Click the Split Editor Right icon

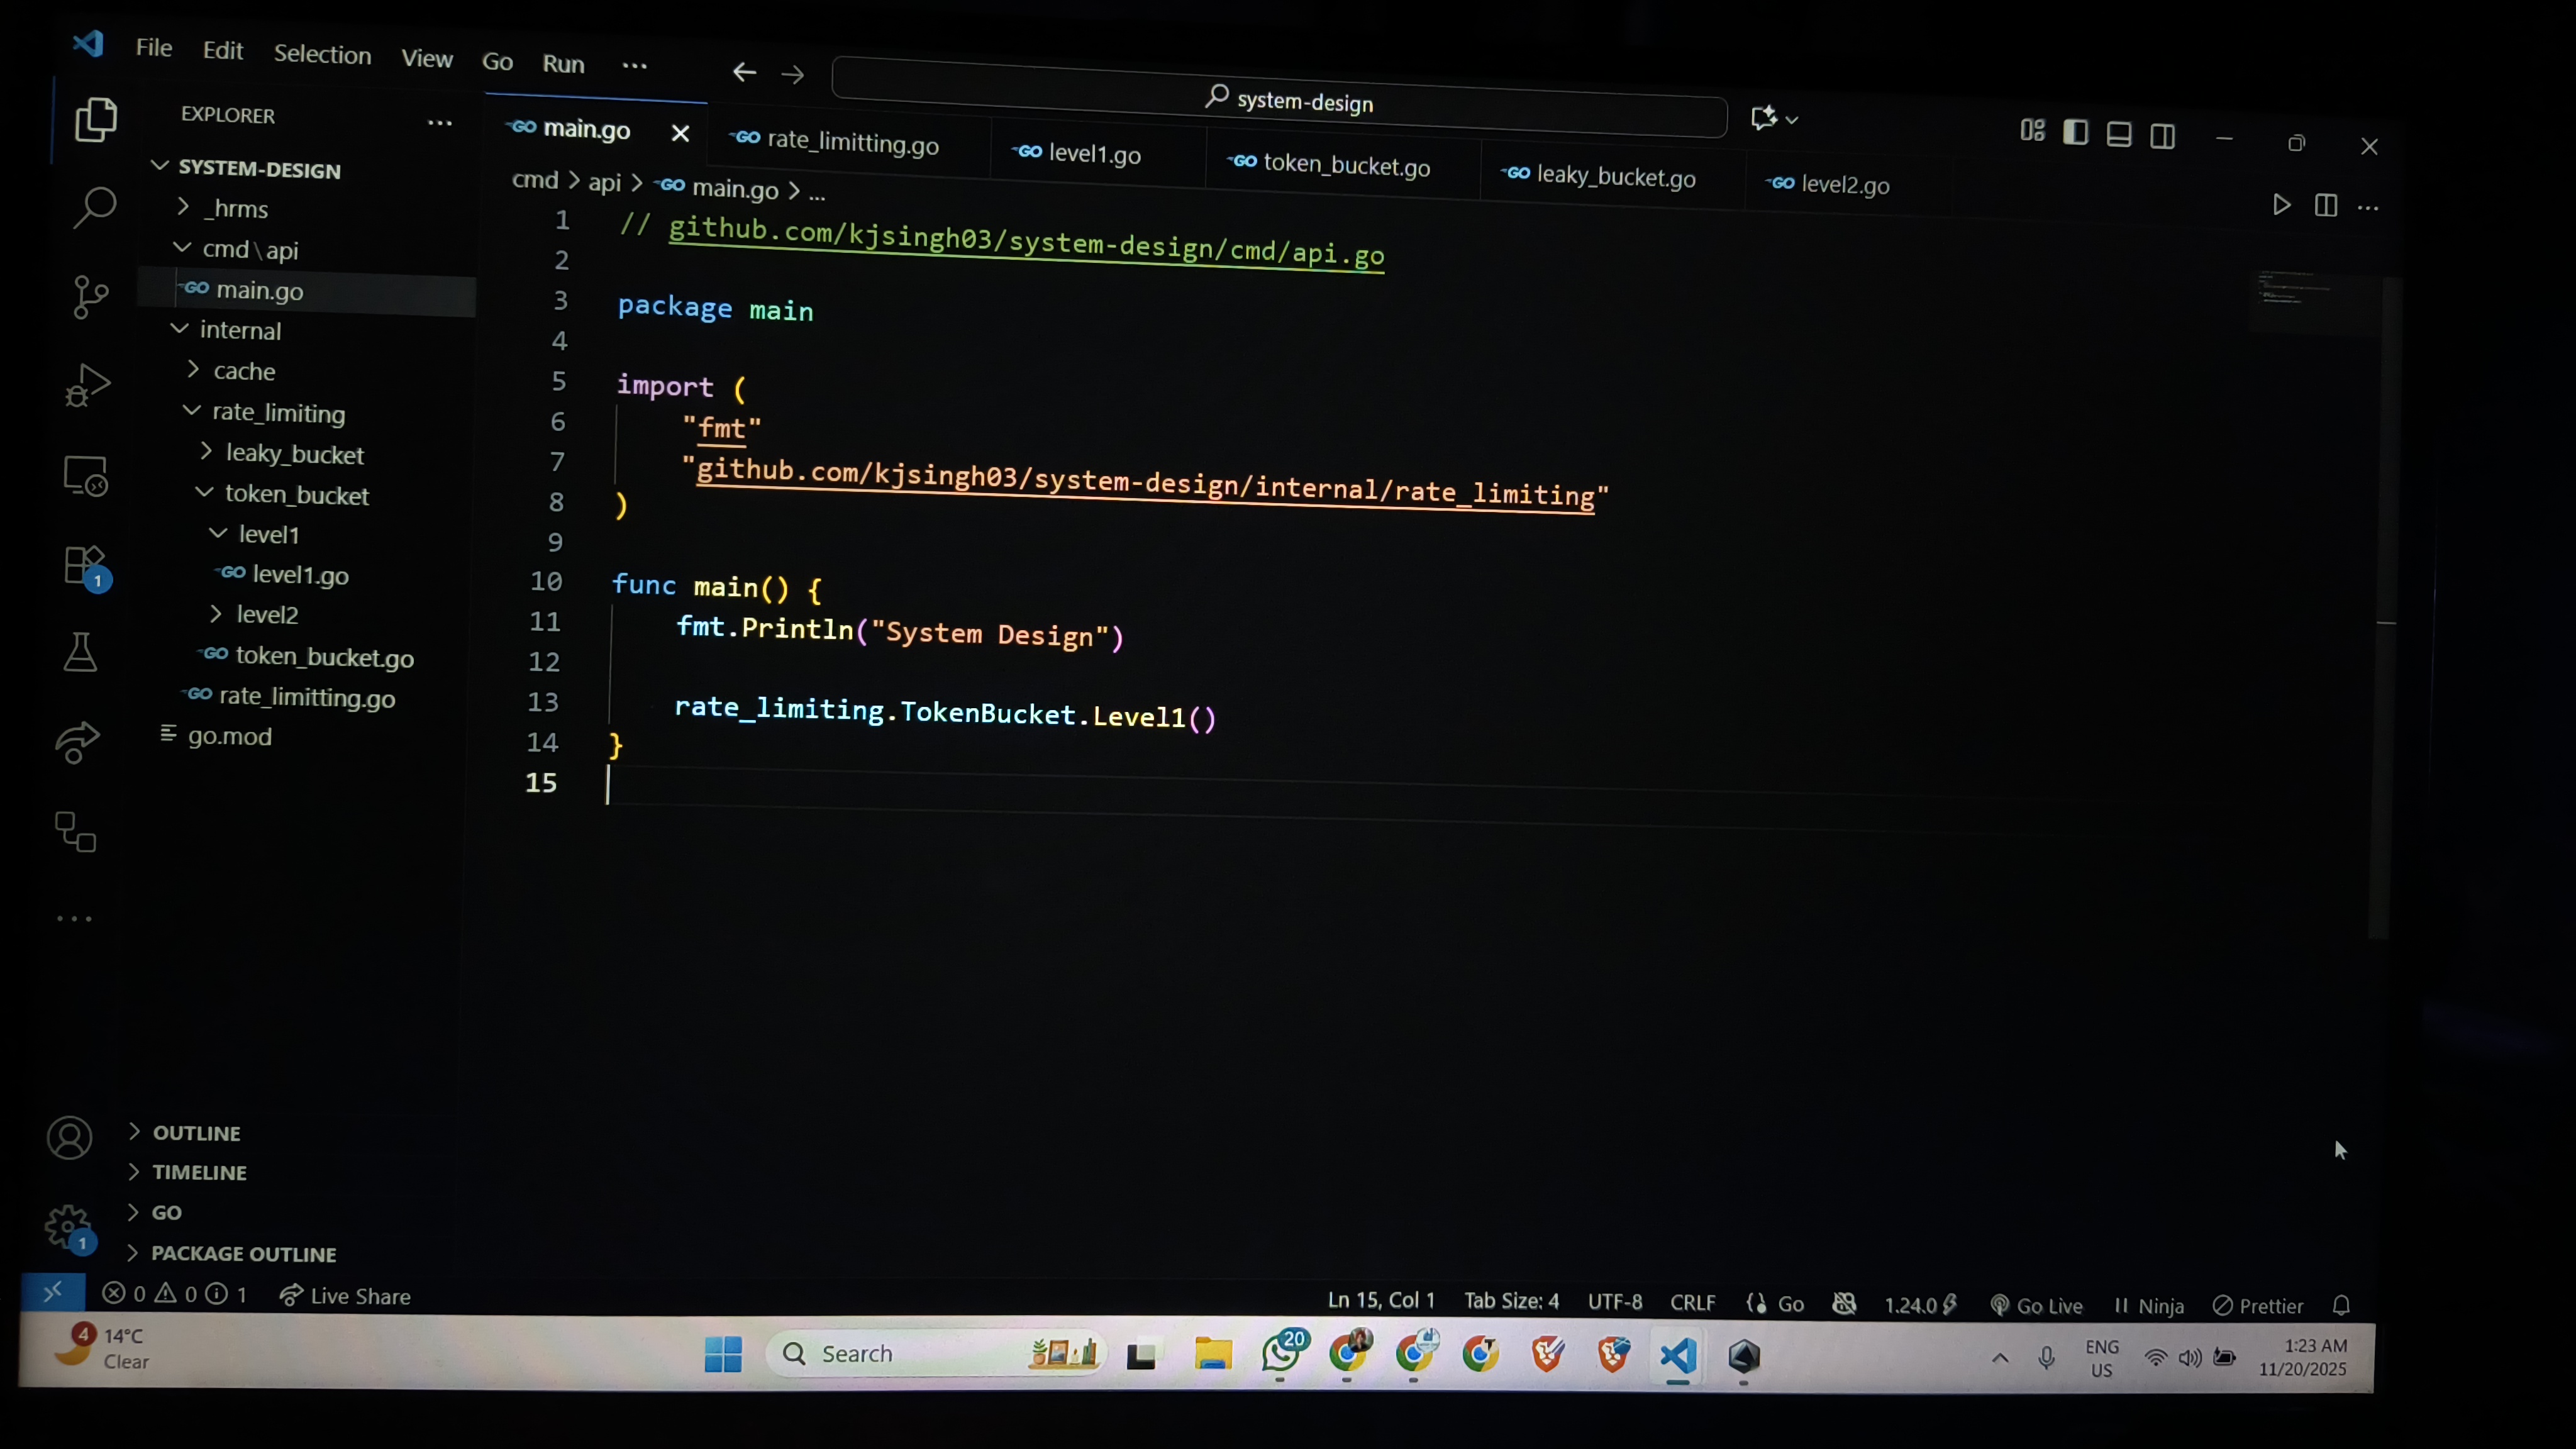pos(2325,206)
